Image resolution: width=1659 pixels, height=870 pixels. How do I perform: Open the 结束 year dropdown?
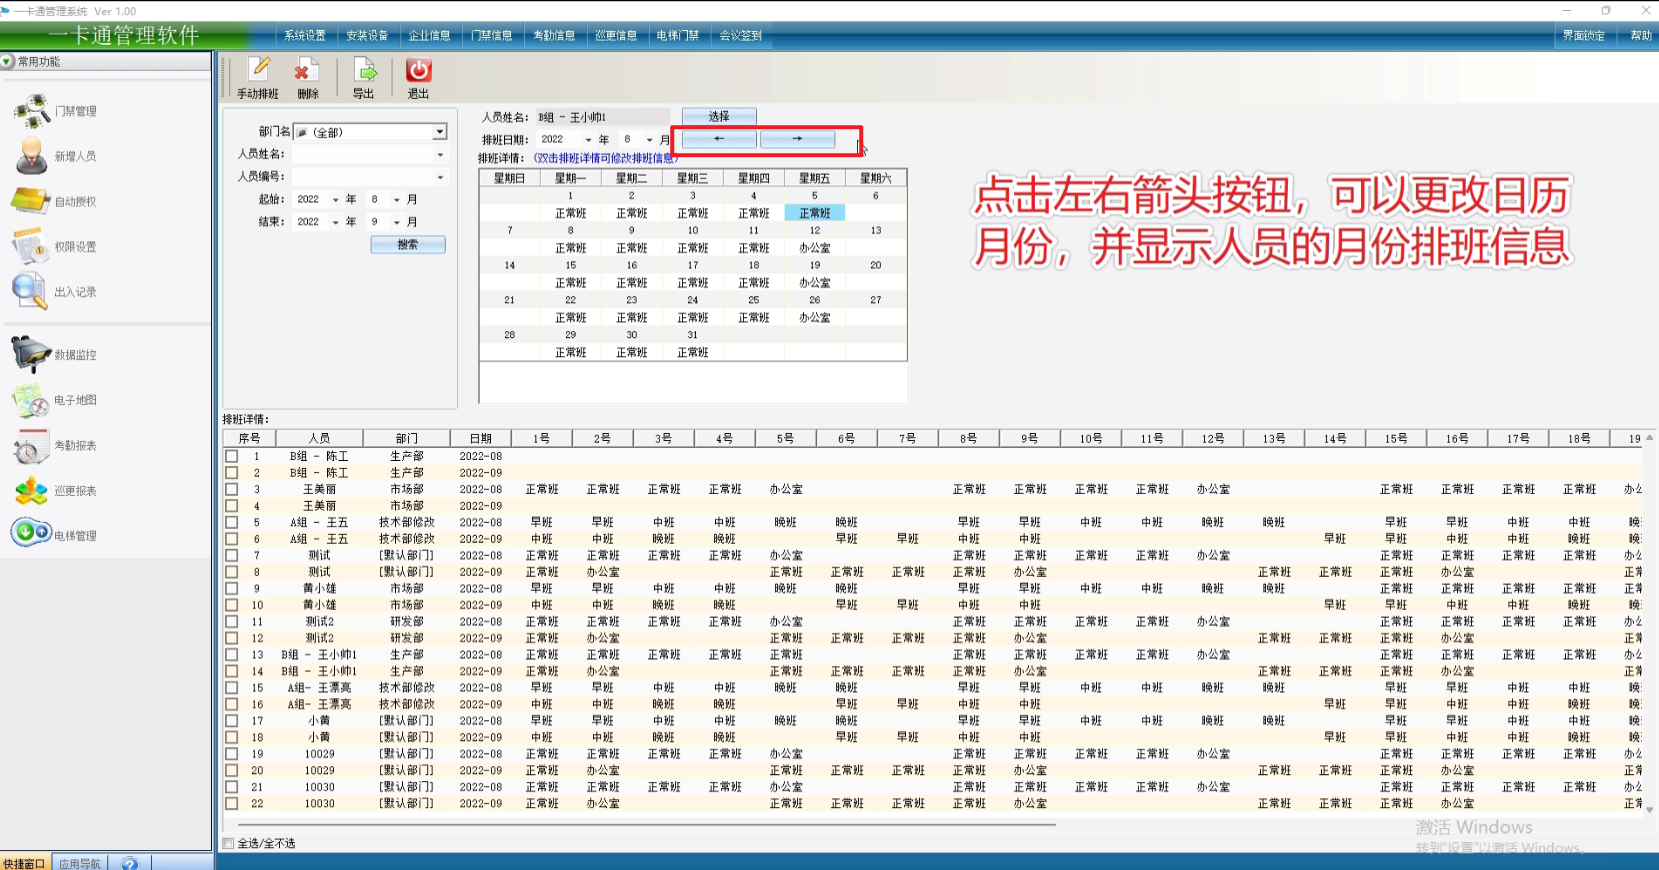335,222
